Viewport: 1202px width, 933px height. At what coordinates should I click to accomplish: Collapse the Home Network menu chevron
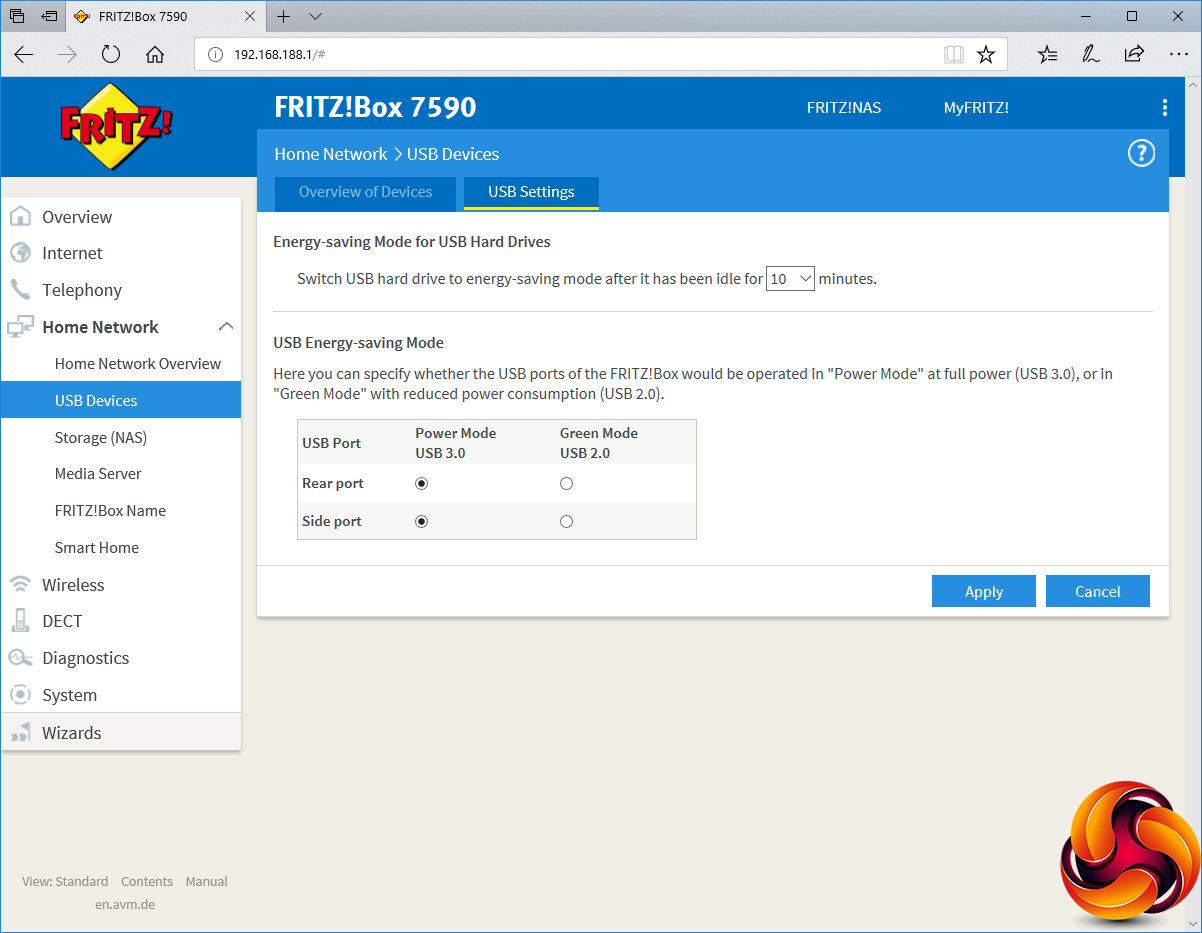point(226,327)
